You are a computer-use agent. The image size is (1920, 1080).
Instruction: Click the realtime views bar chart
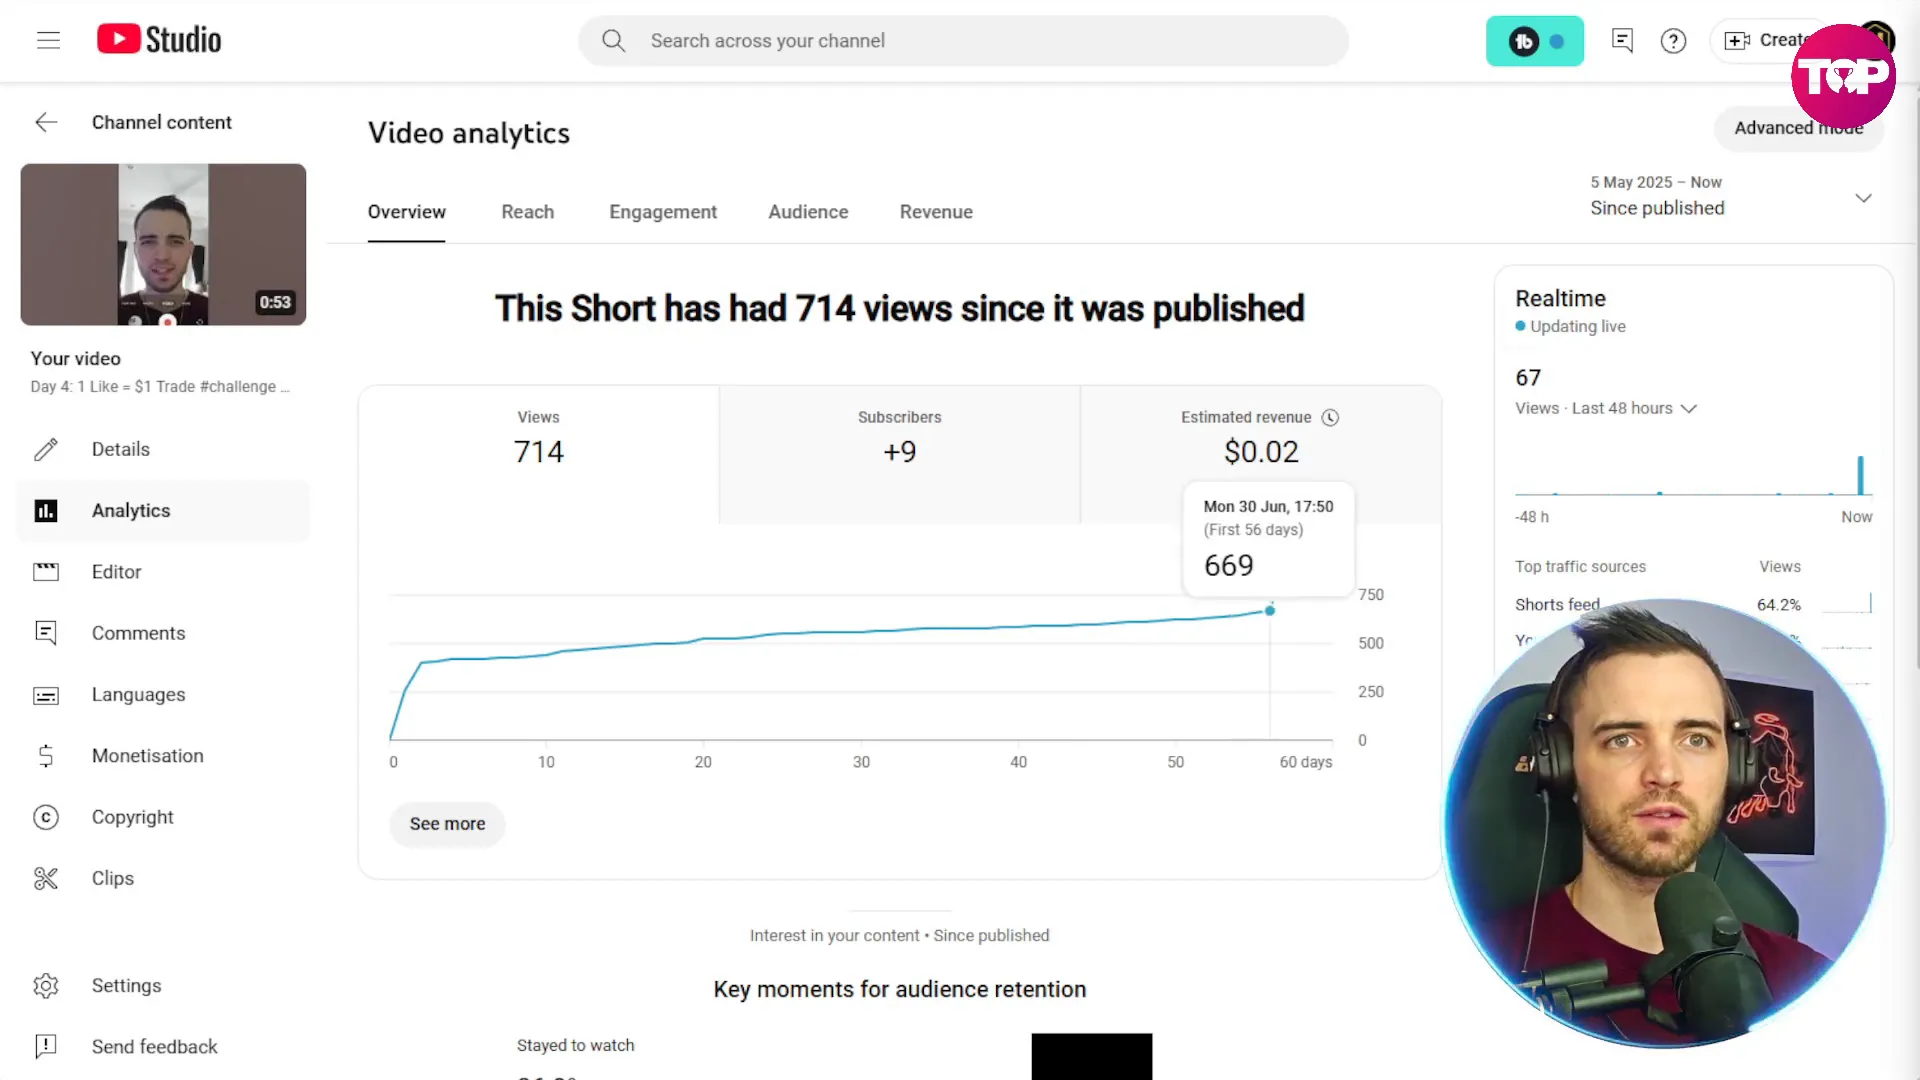[1693, 474]
